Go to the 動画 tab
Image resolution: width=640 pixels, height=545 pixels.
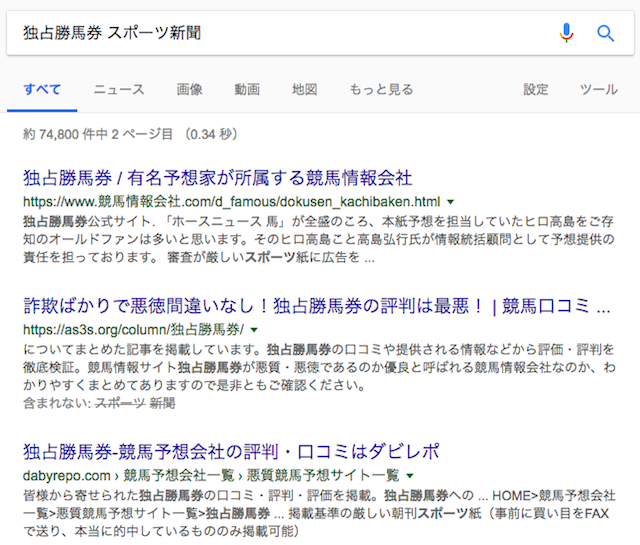(x=247, y=89)
